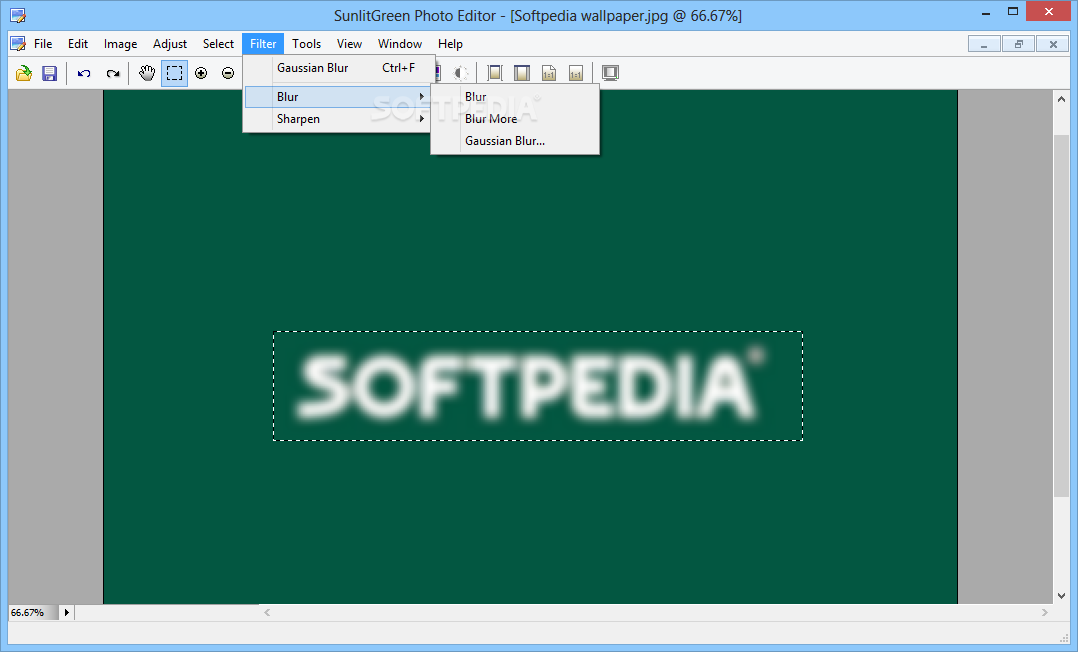Undo the last action via toolbar

[x=84, y=73]
